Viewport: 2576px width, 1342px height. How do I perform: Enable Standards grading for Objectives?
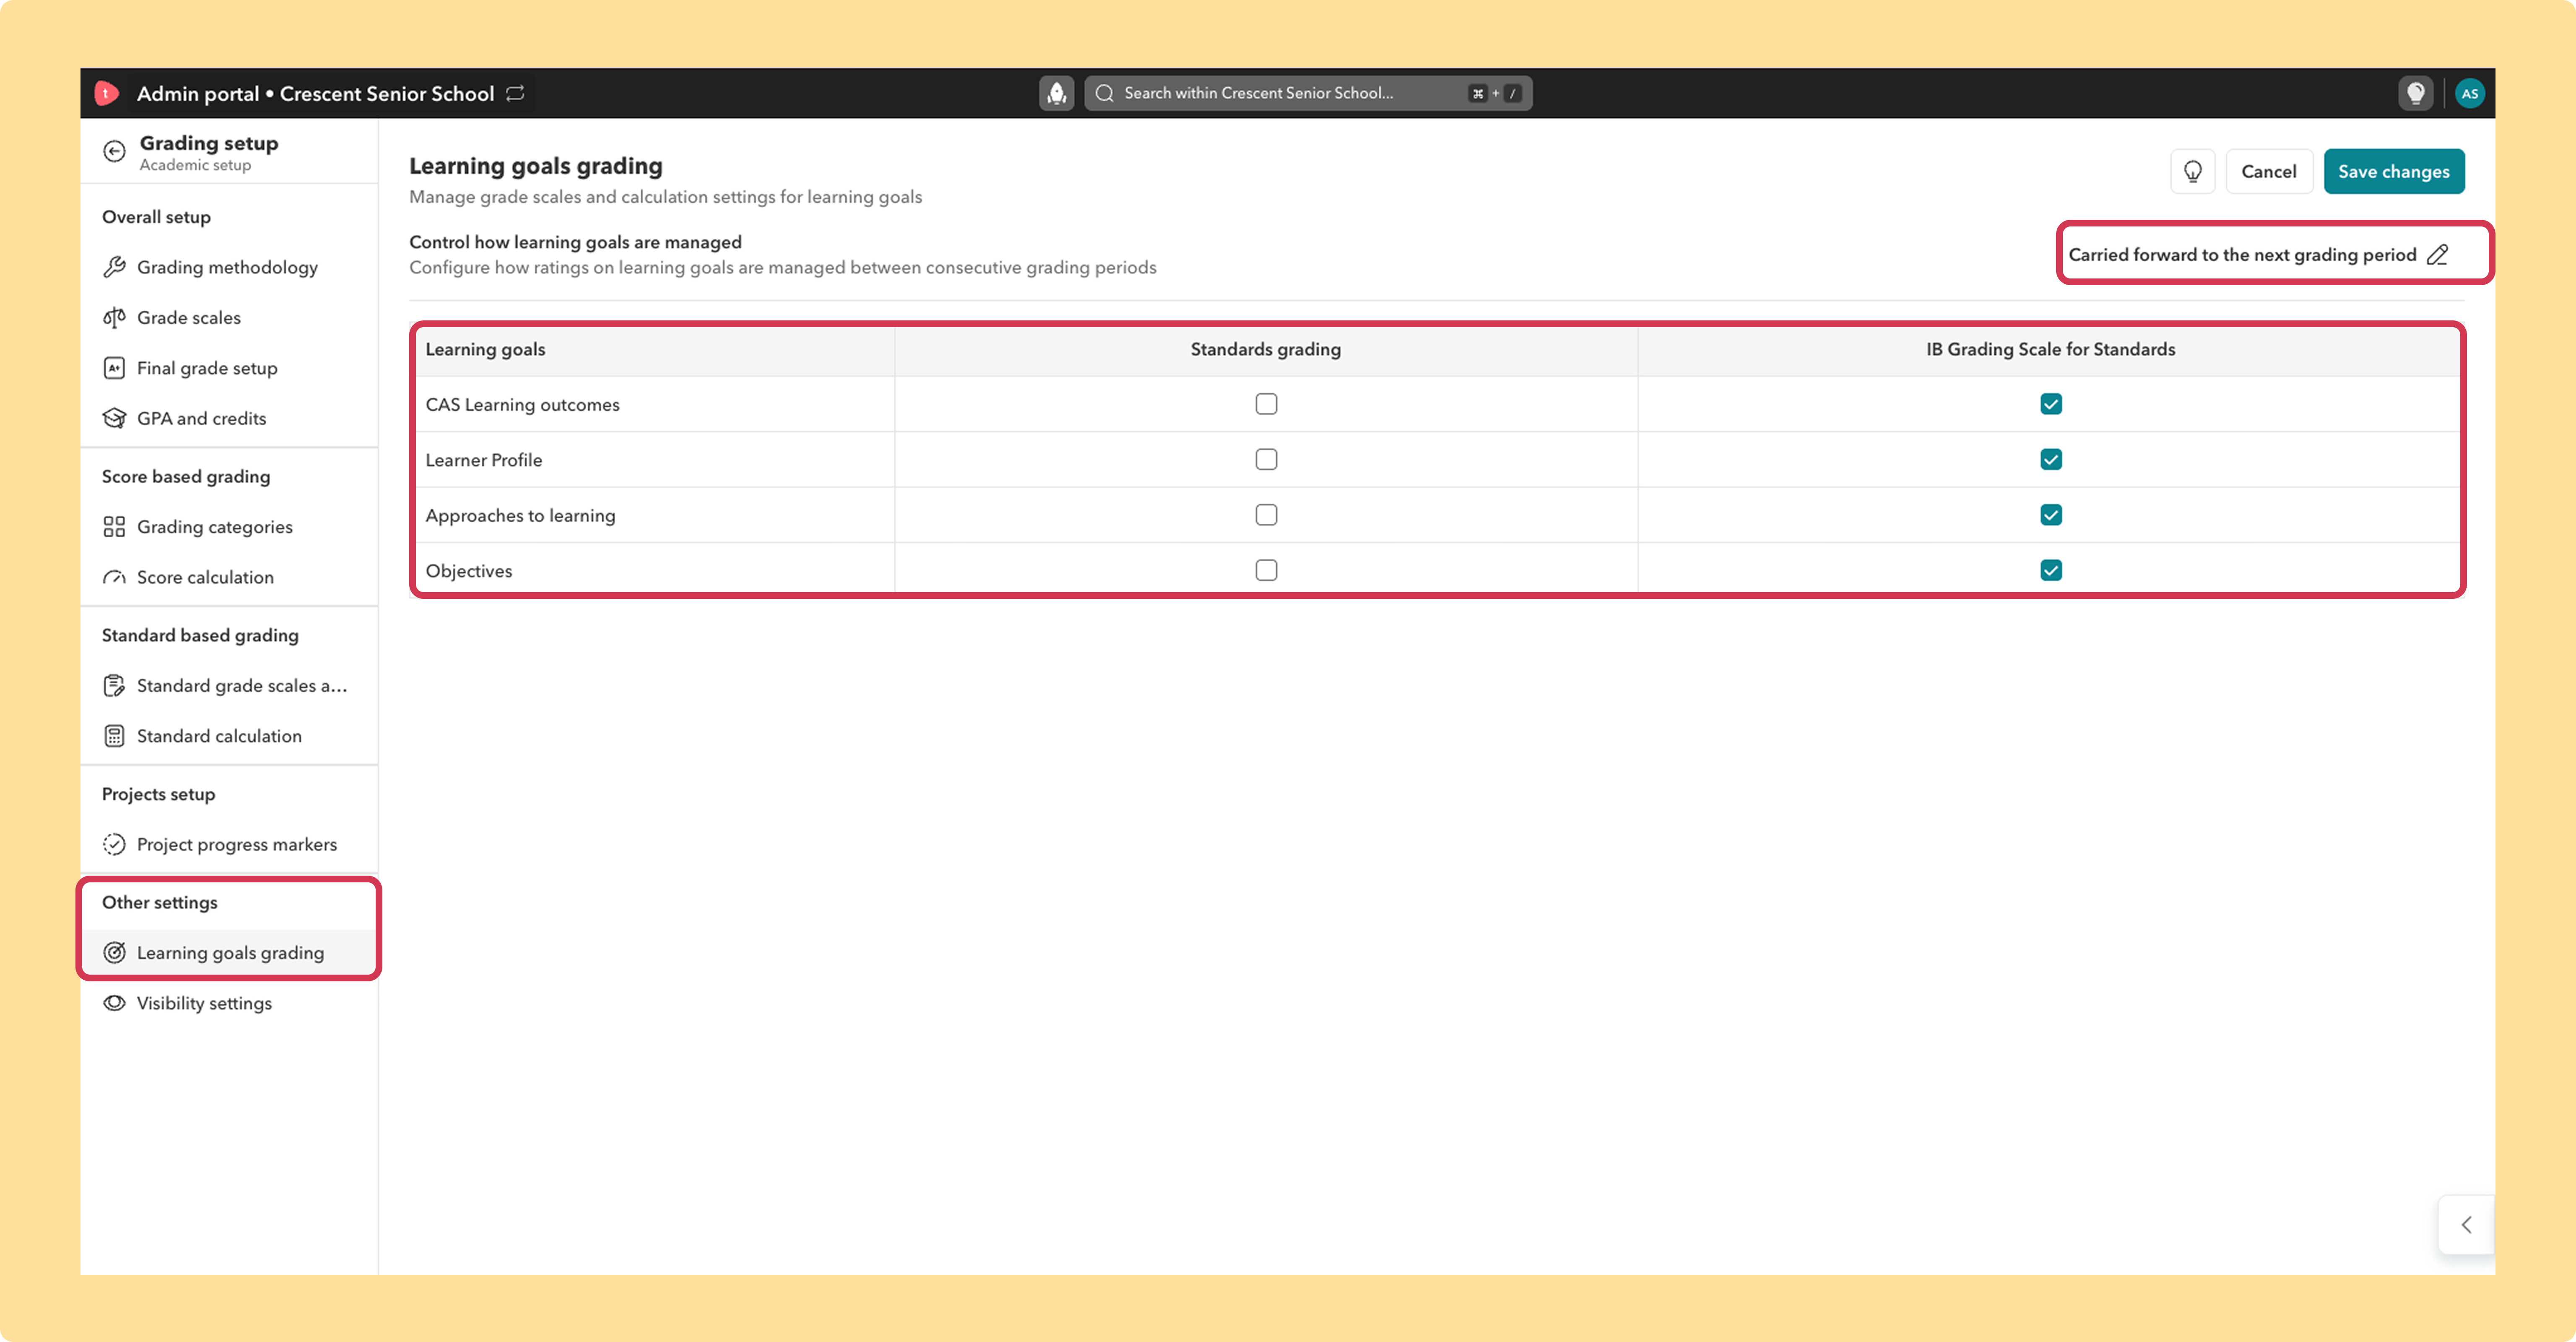click(1266, 570)
